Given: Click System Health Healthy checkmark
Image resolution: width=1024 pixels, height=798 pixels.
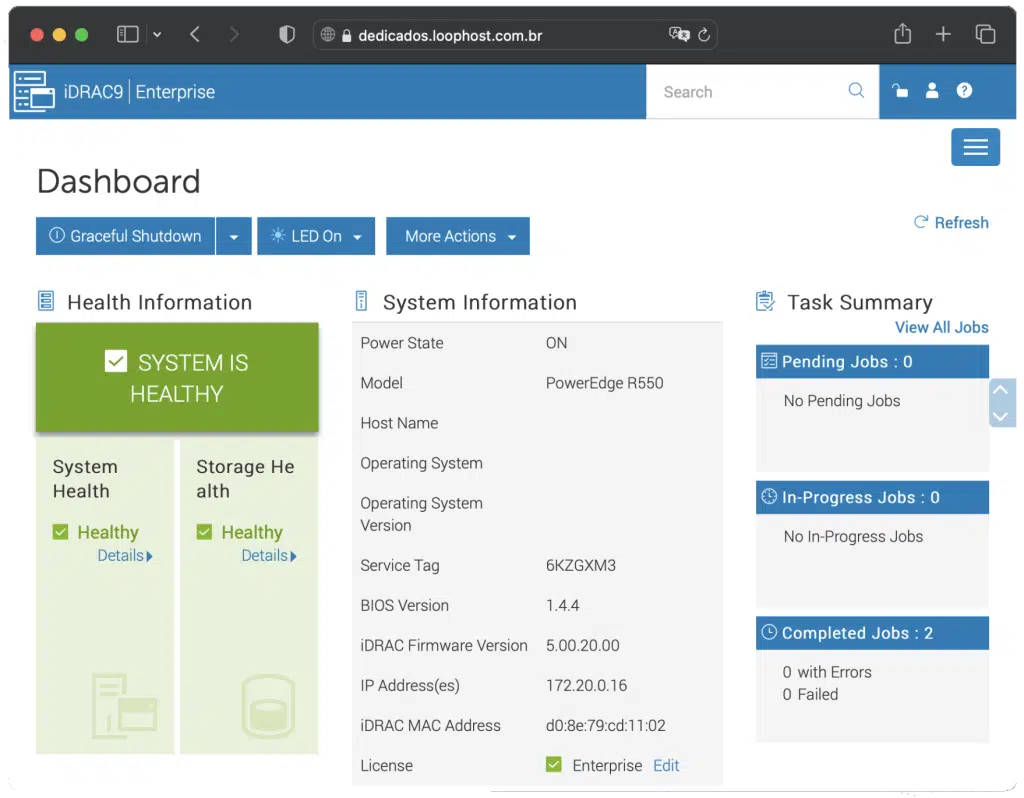Looking at the screenshot, I should click(x=60, y=532).
